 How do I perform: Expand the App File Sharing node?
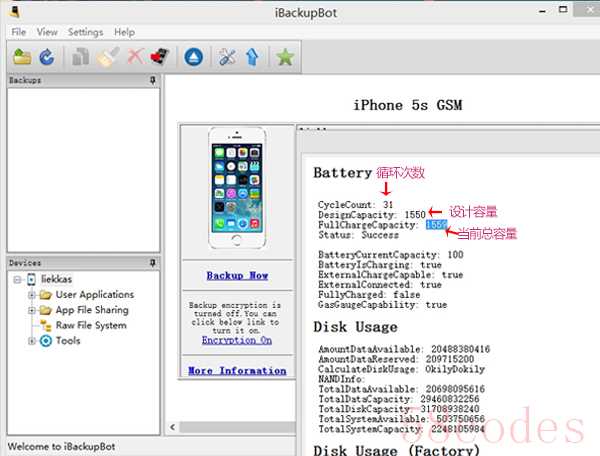click(x=32, y=310)
